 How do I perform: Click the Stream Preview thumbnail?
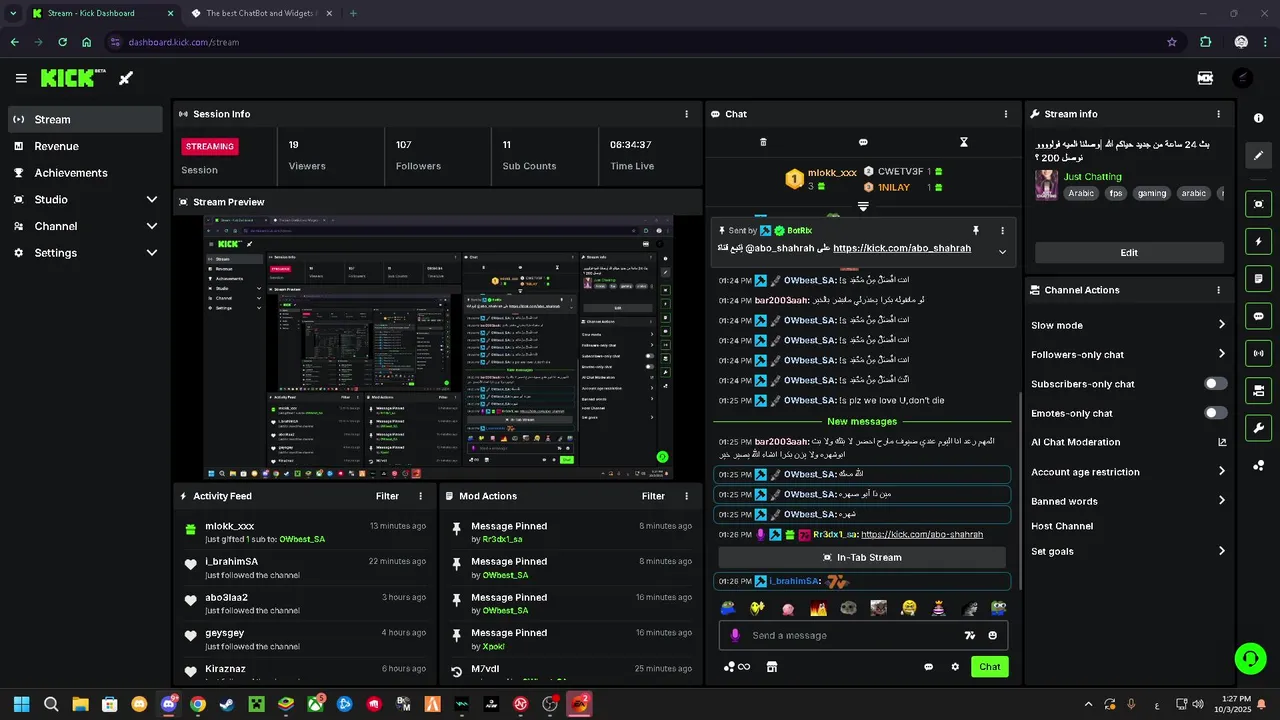[x=437, y=347]
